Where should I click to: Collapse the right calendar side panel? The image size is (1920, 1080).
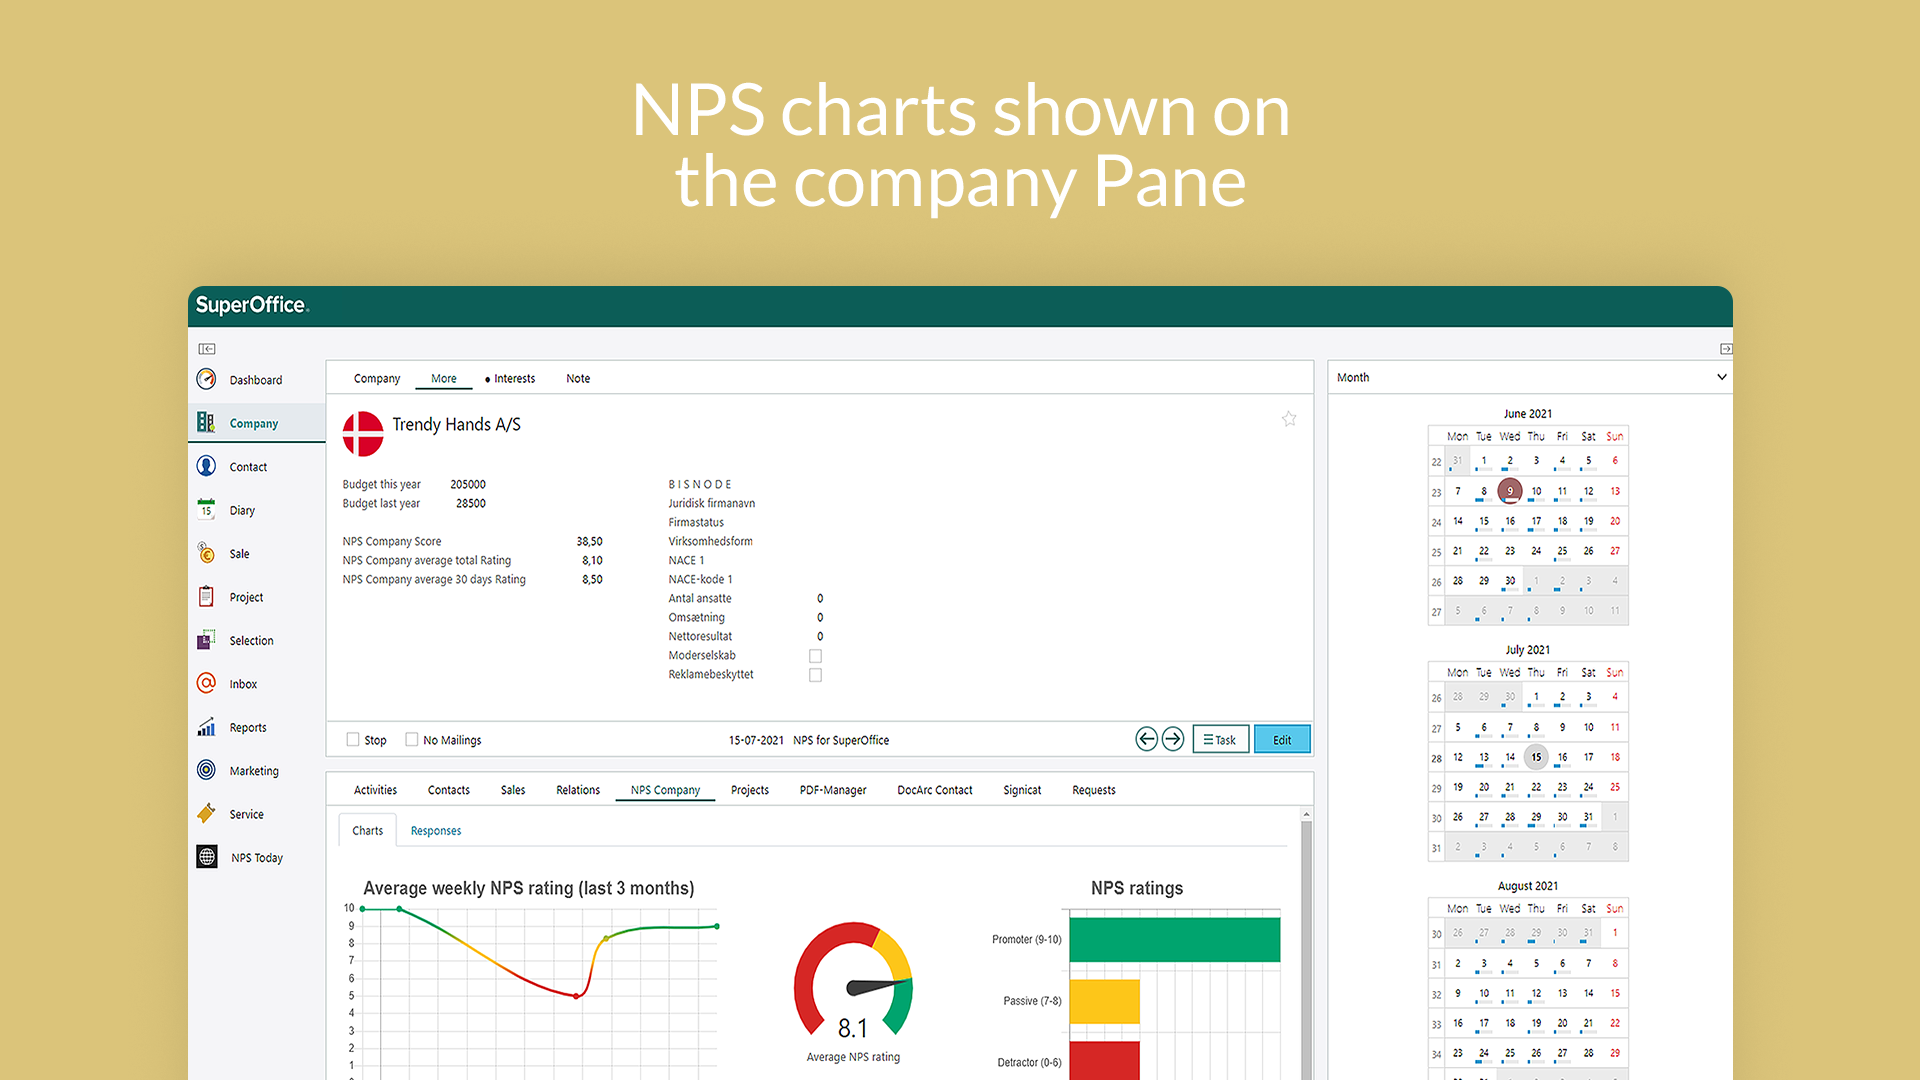coord(1726,349)
